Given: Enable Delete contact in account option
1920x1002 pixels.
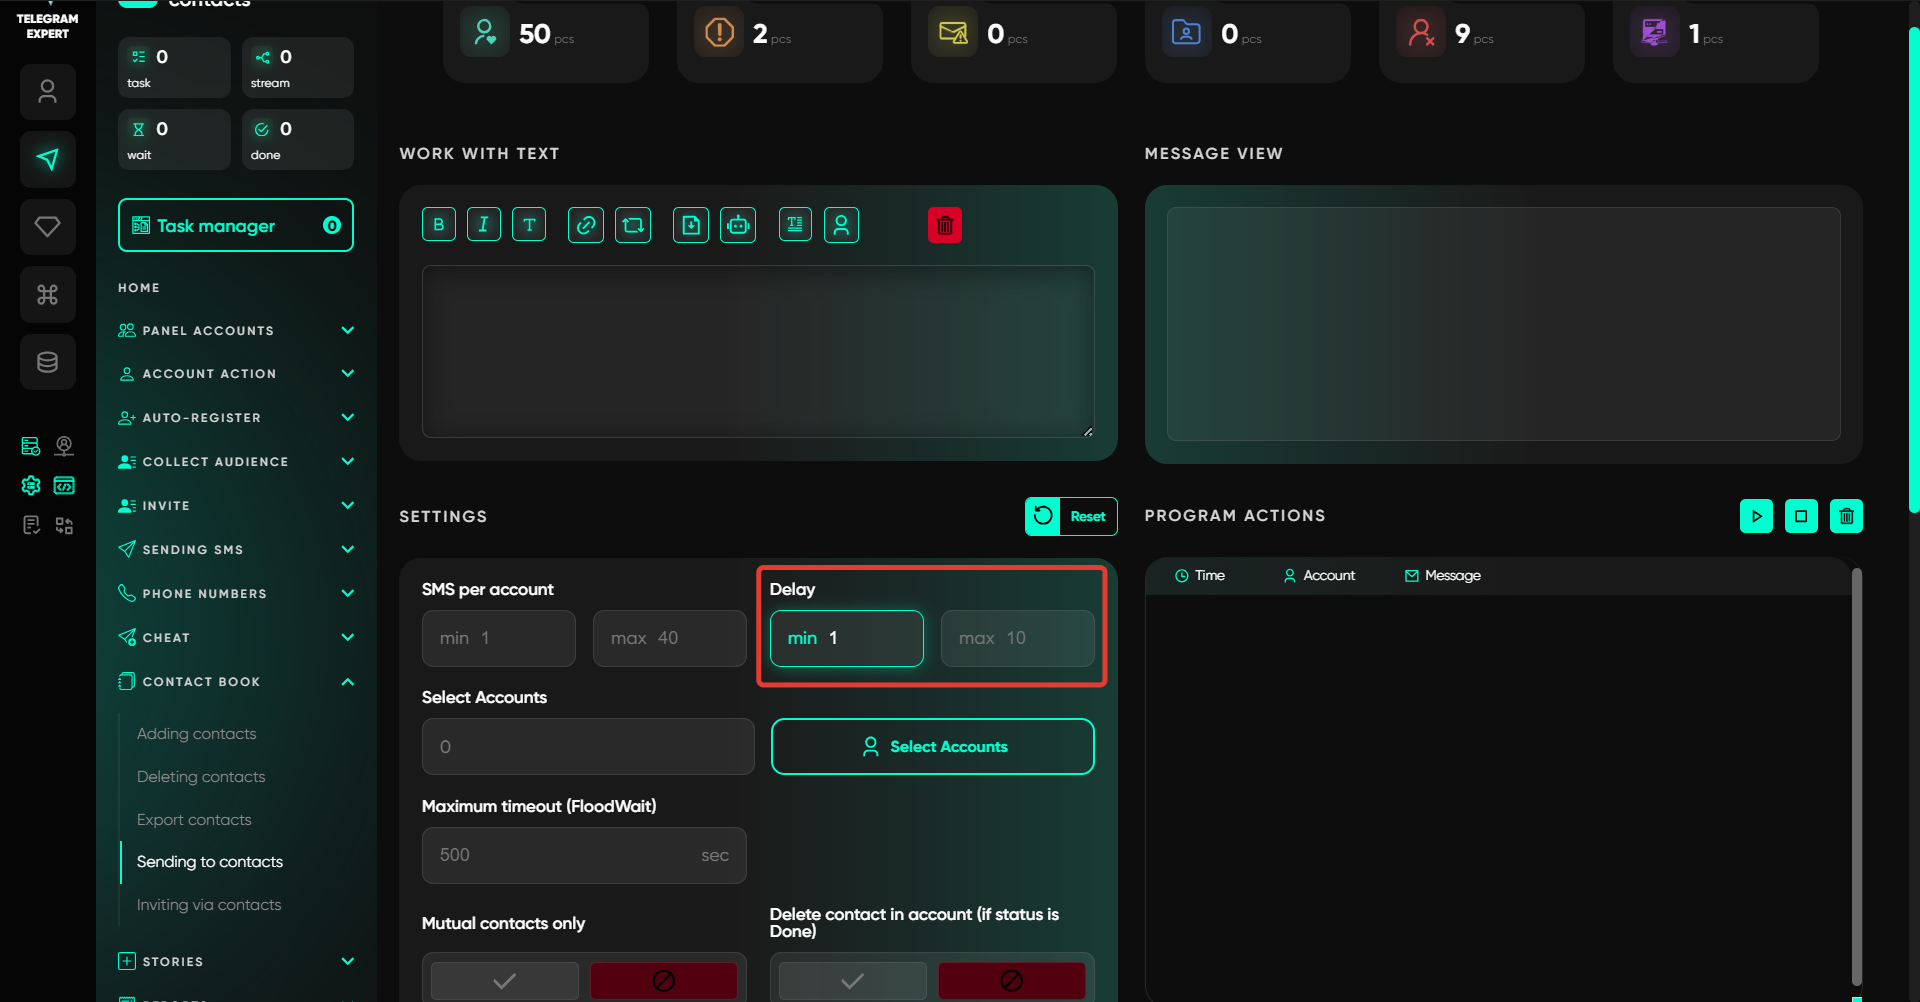Looking at the screenshot, I should tap(852, 981).
